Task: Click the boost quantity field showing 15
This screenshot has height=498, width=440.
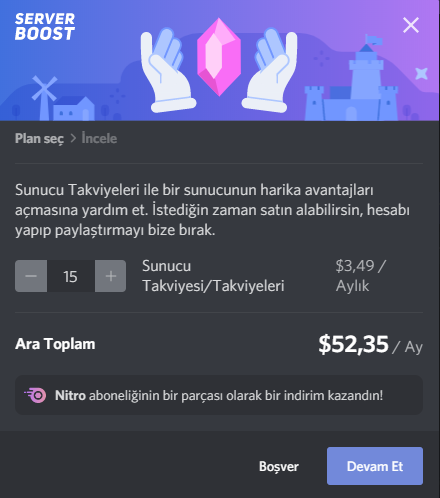Action: tap(71, 276)
